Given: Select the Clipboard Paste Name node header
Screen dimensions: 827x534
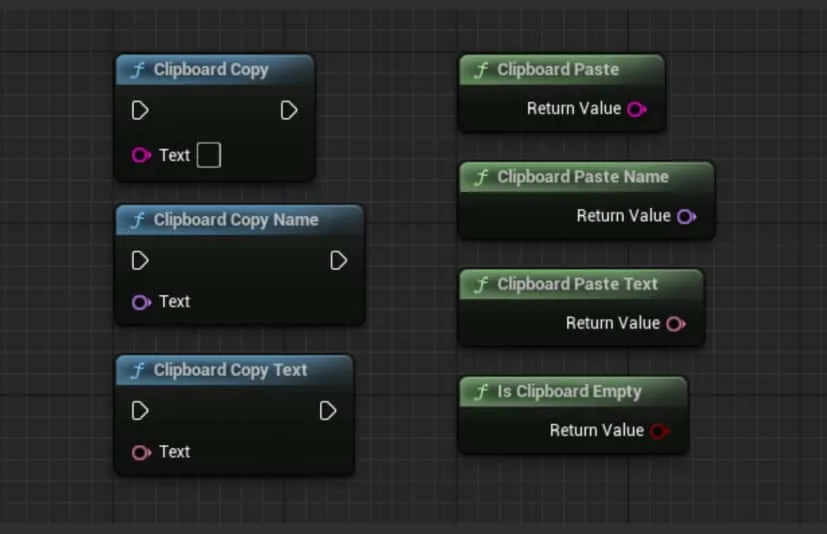Looking at the screenshot, I should click(x=583, y=177).
